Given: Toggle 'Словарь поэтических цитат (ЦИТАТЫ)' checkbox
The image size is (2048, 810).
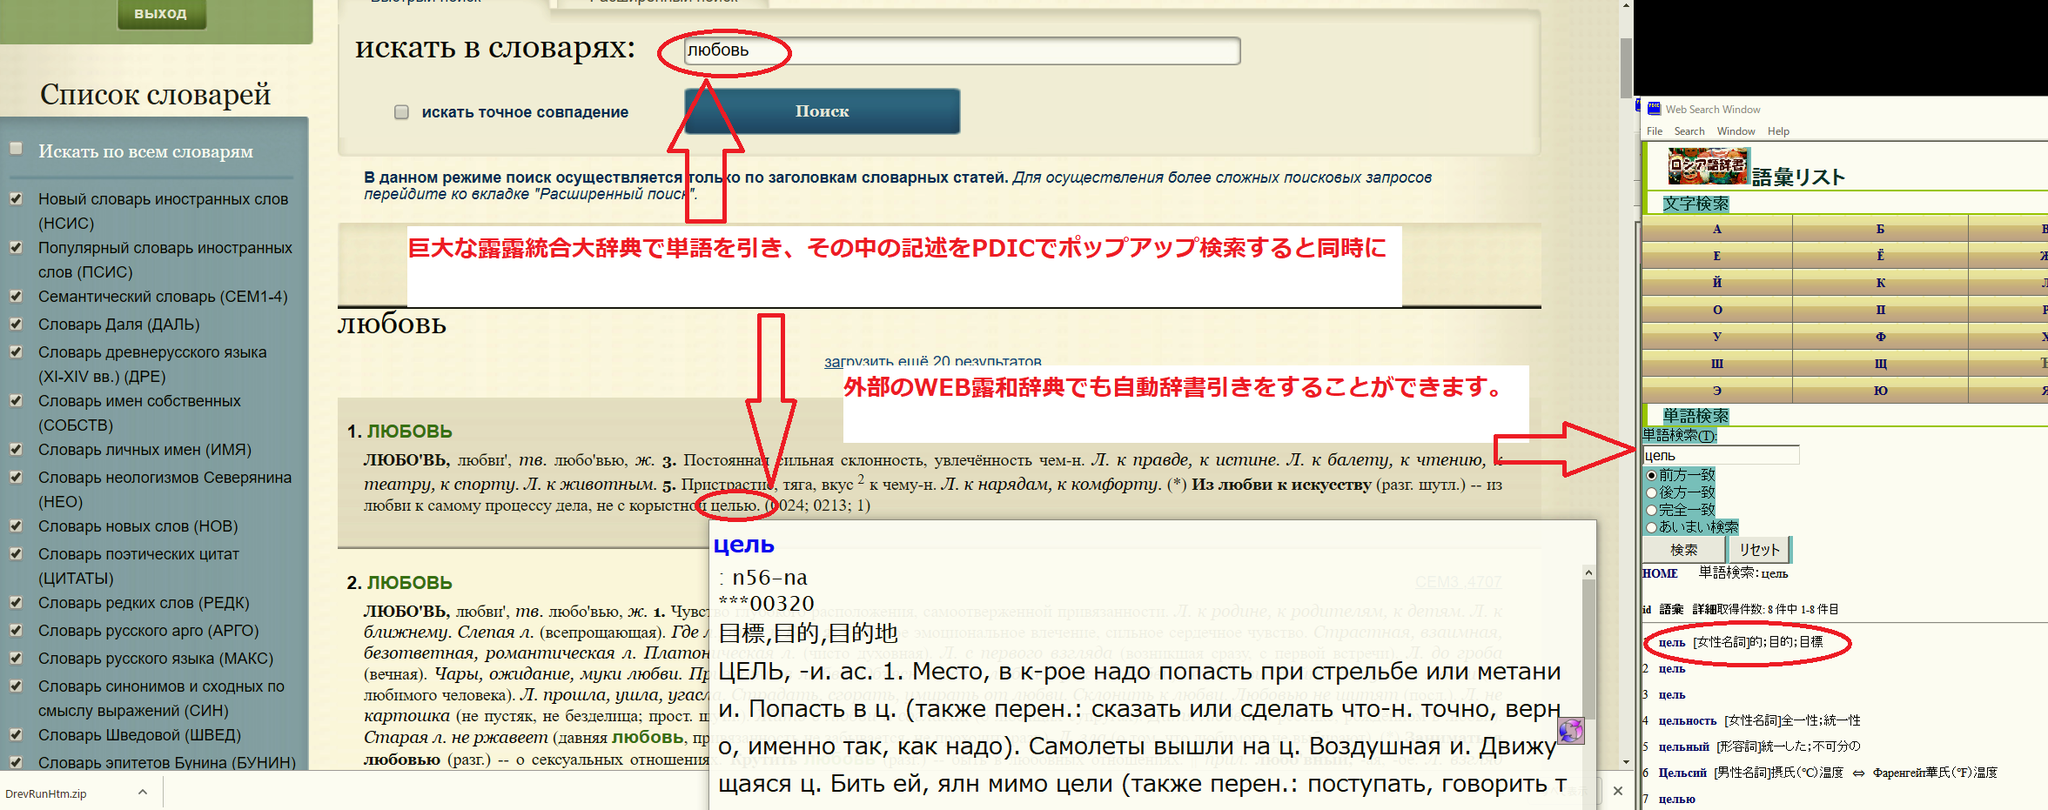Looking at the screenshot, I should tap(16, 553).
